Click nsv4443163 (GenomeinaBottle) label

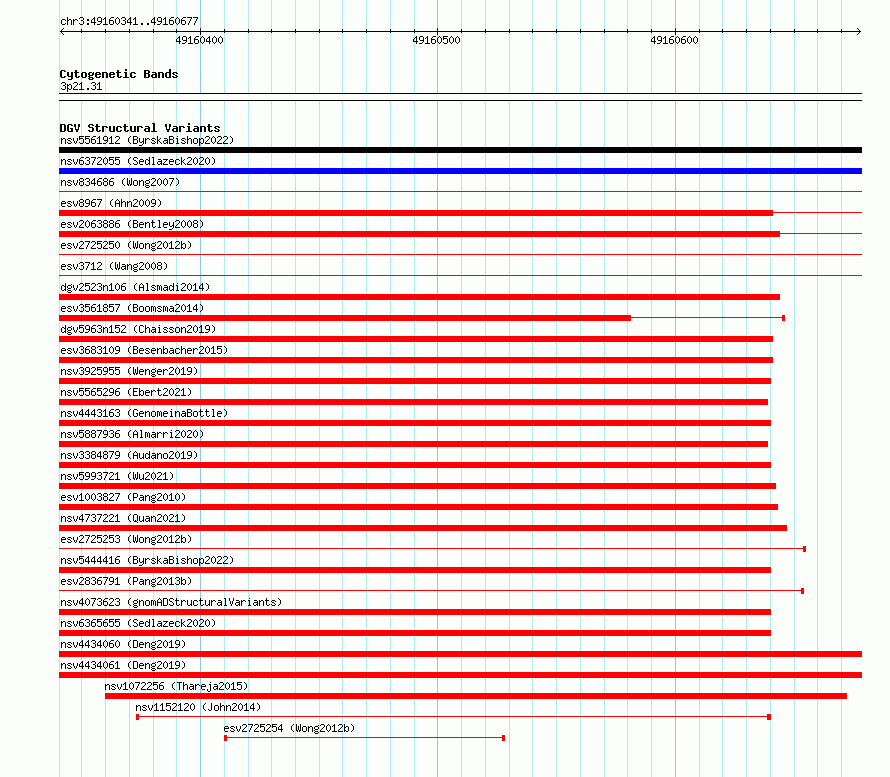[x=144, y=413]
